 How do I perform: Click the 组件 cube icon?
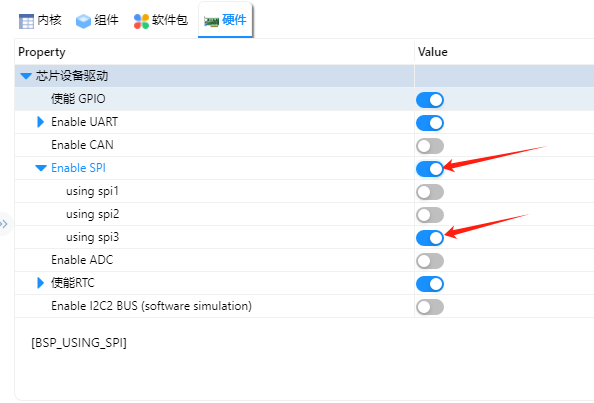click(83, 21)
